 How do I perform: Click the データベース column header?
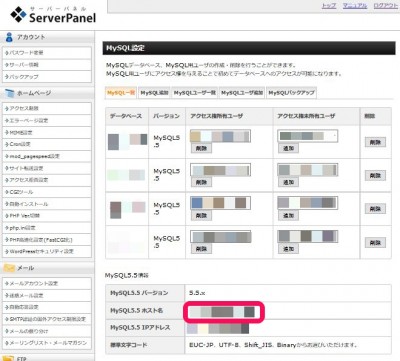[126, 116]
